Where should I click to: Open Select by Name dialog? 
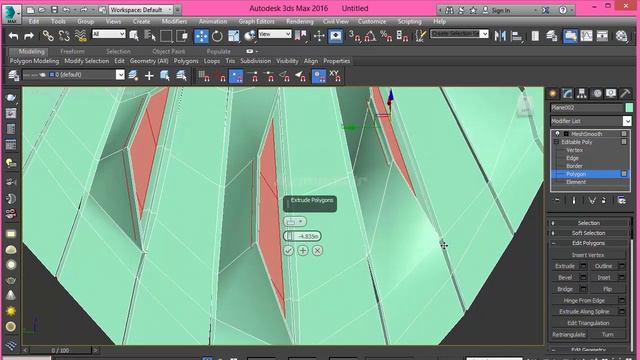[150, 36]
